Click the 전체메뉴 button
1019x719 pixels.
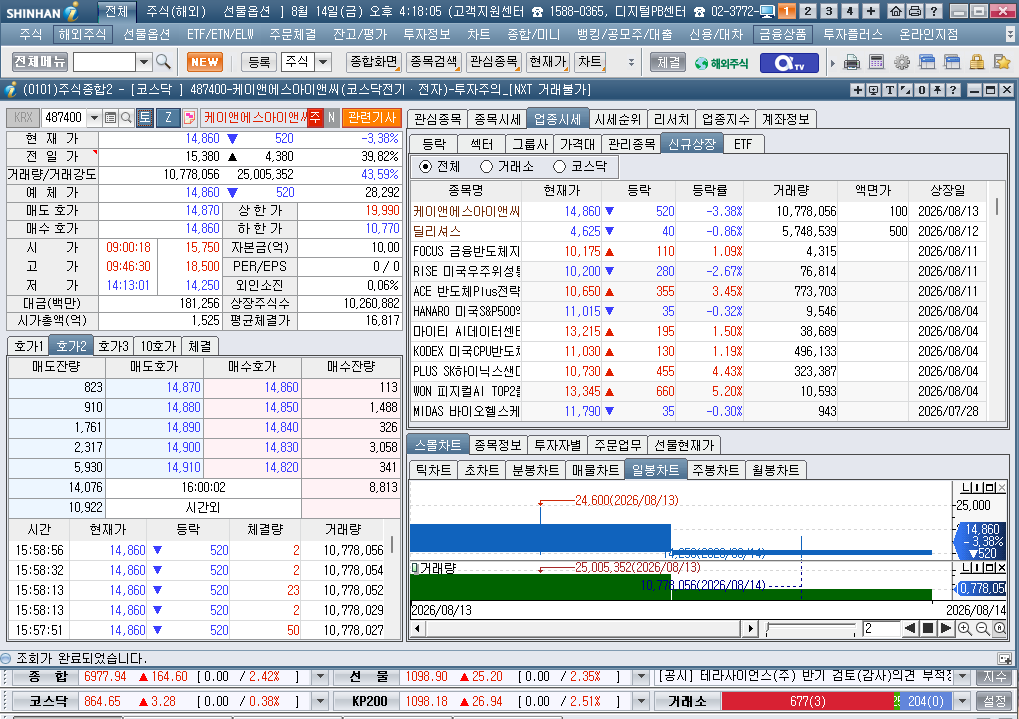coord(40,62)
